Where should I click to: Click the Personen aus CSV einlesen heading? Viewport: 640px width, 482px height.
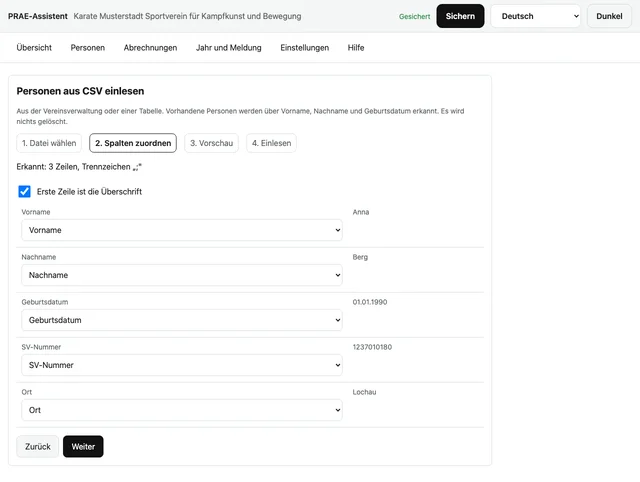pos(80,91)
